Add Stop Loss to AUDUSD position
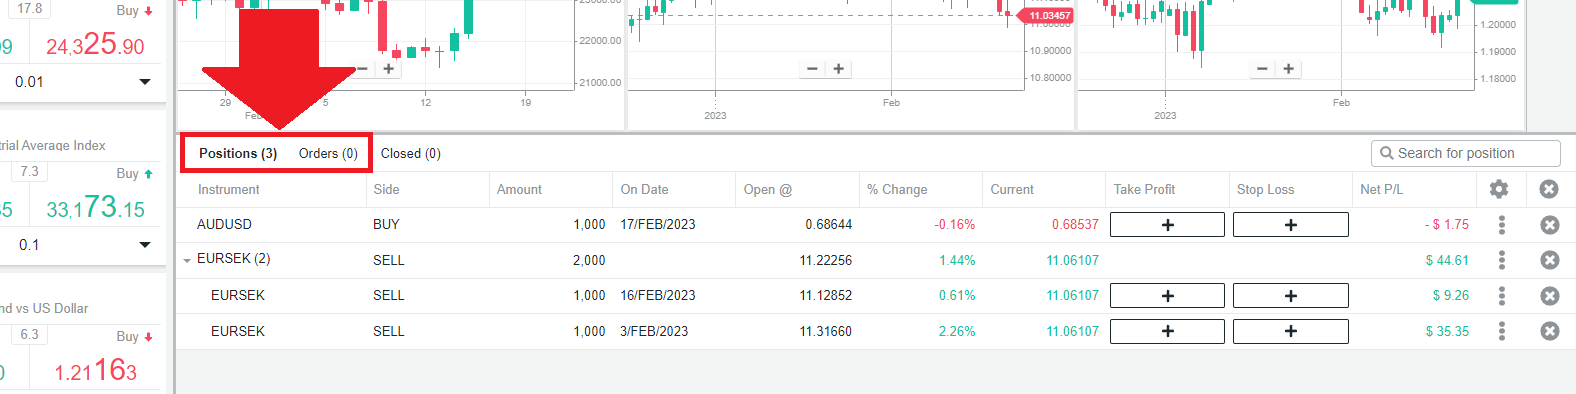 (1291, 225)
